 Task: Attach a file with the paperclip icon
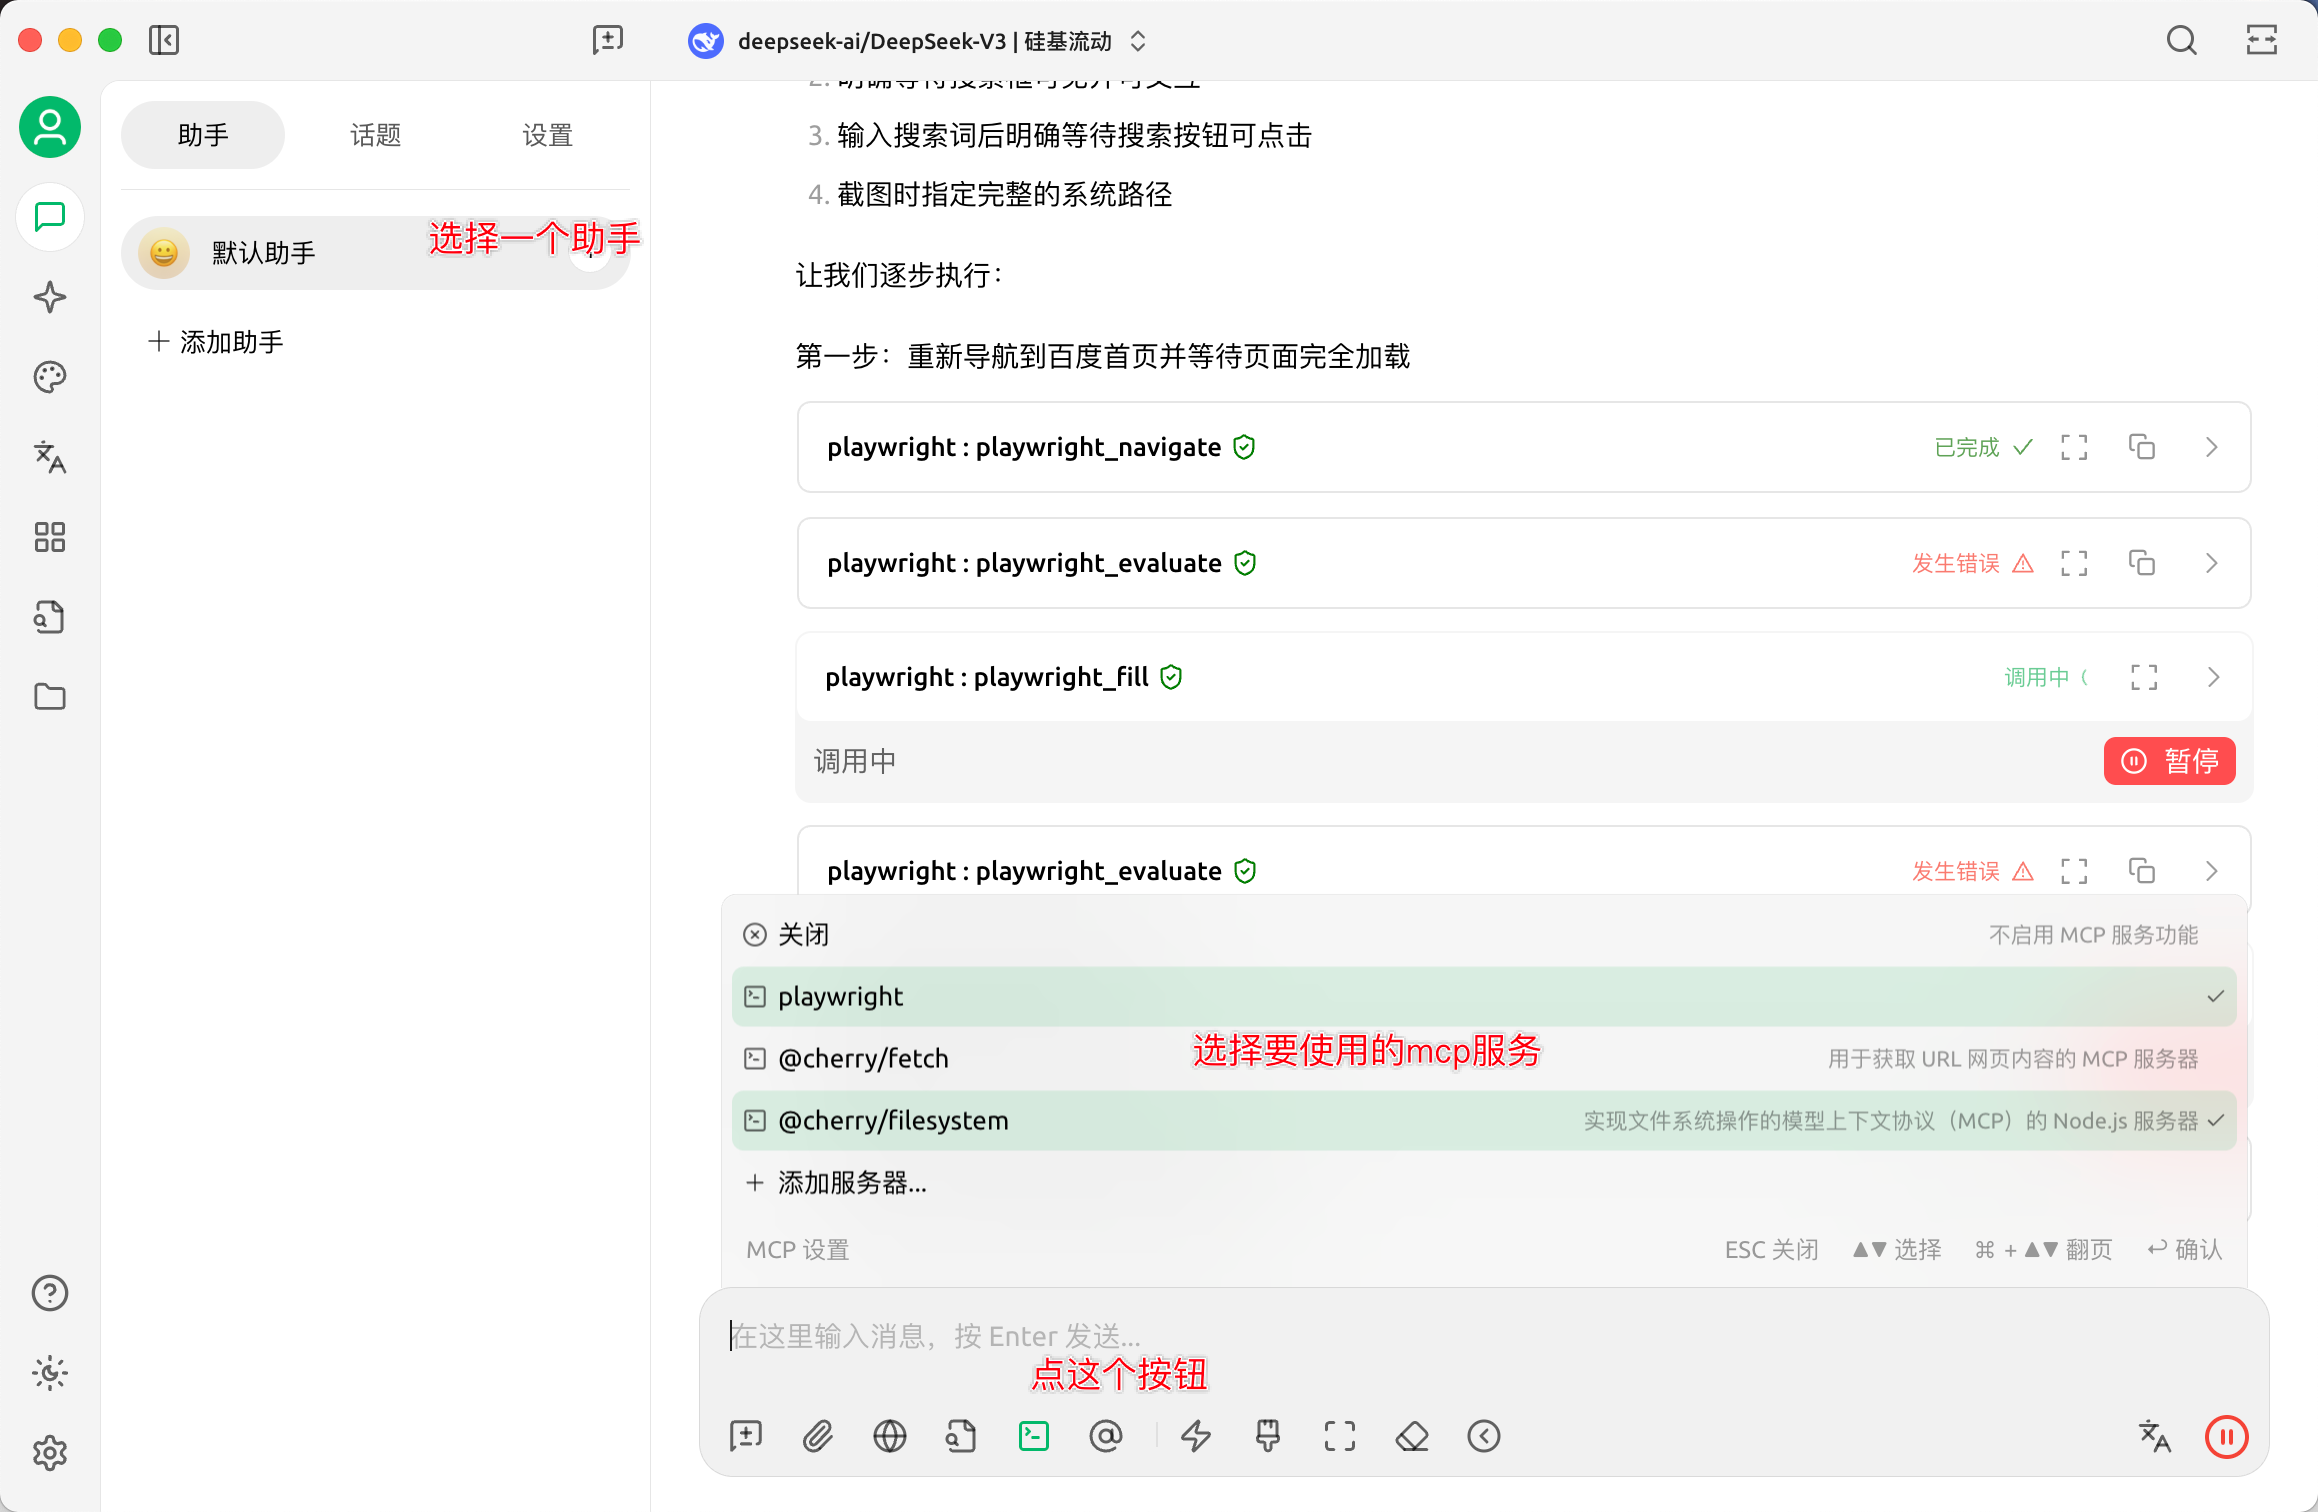[x=818, y=1436]
